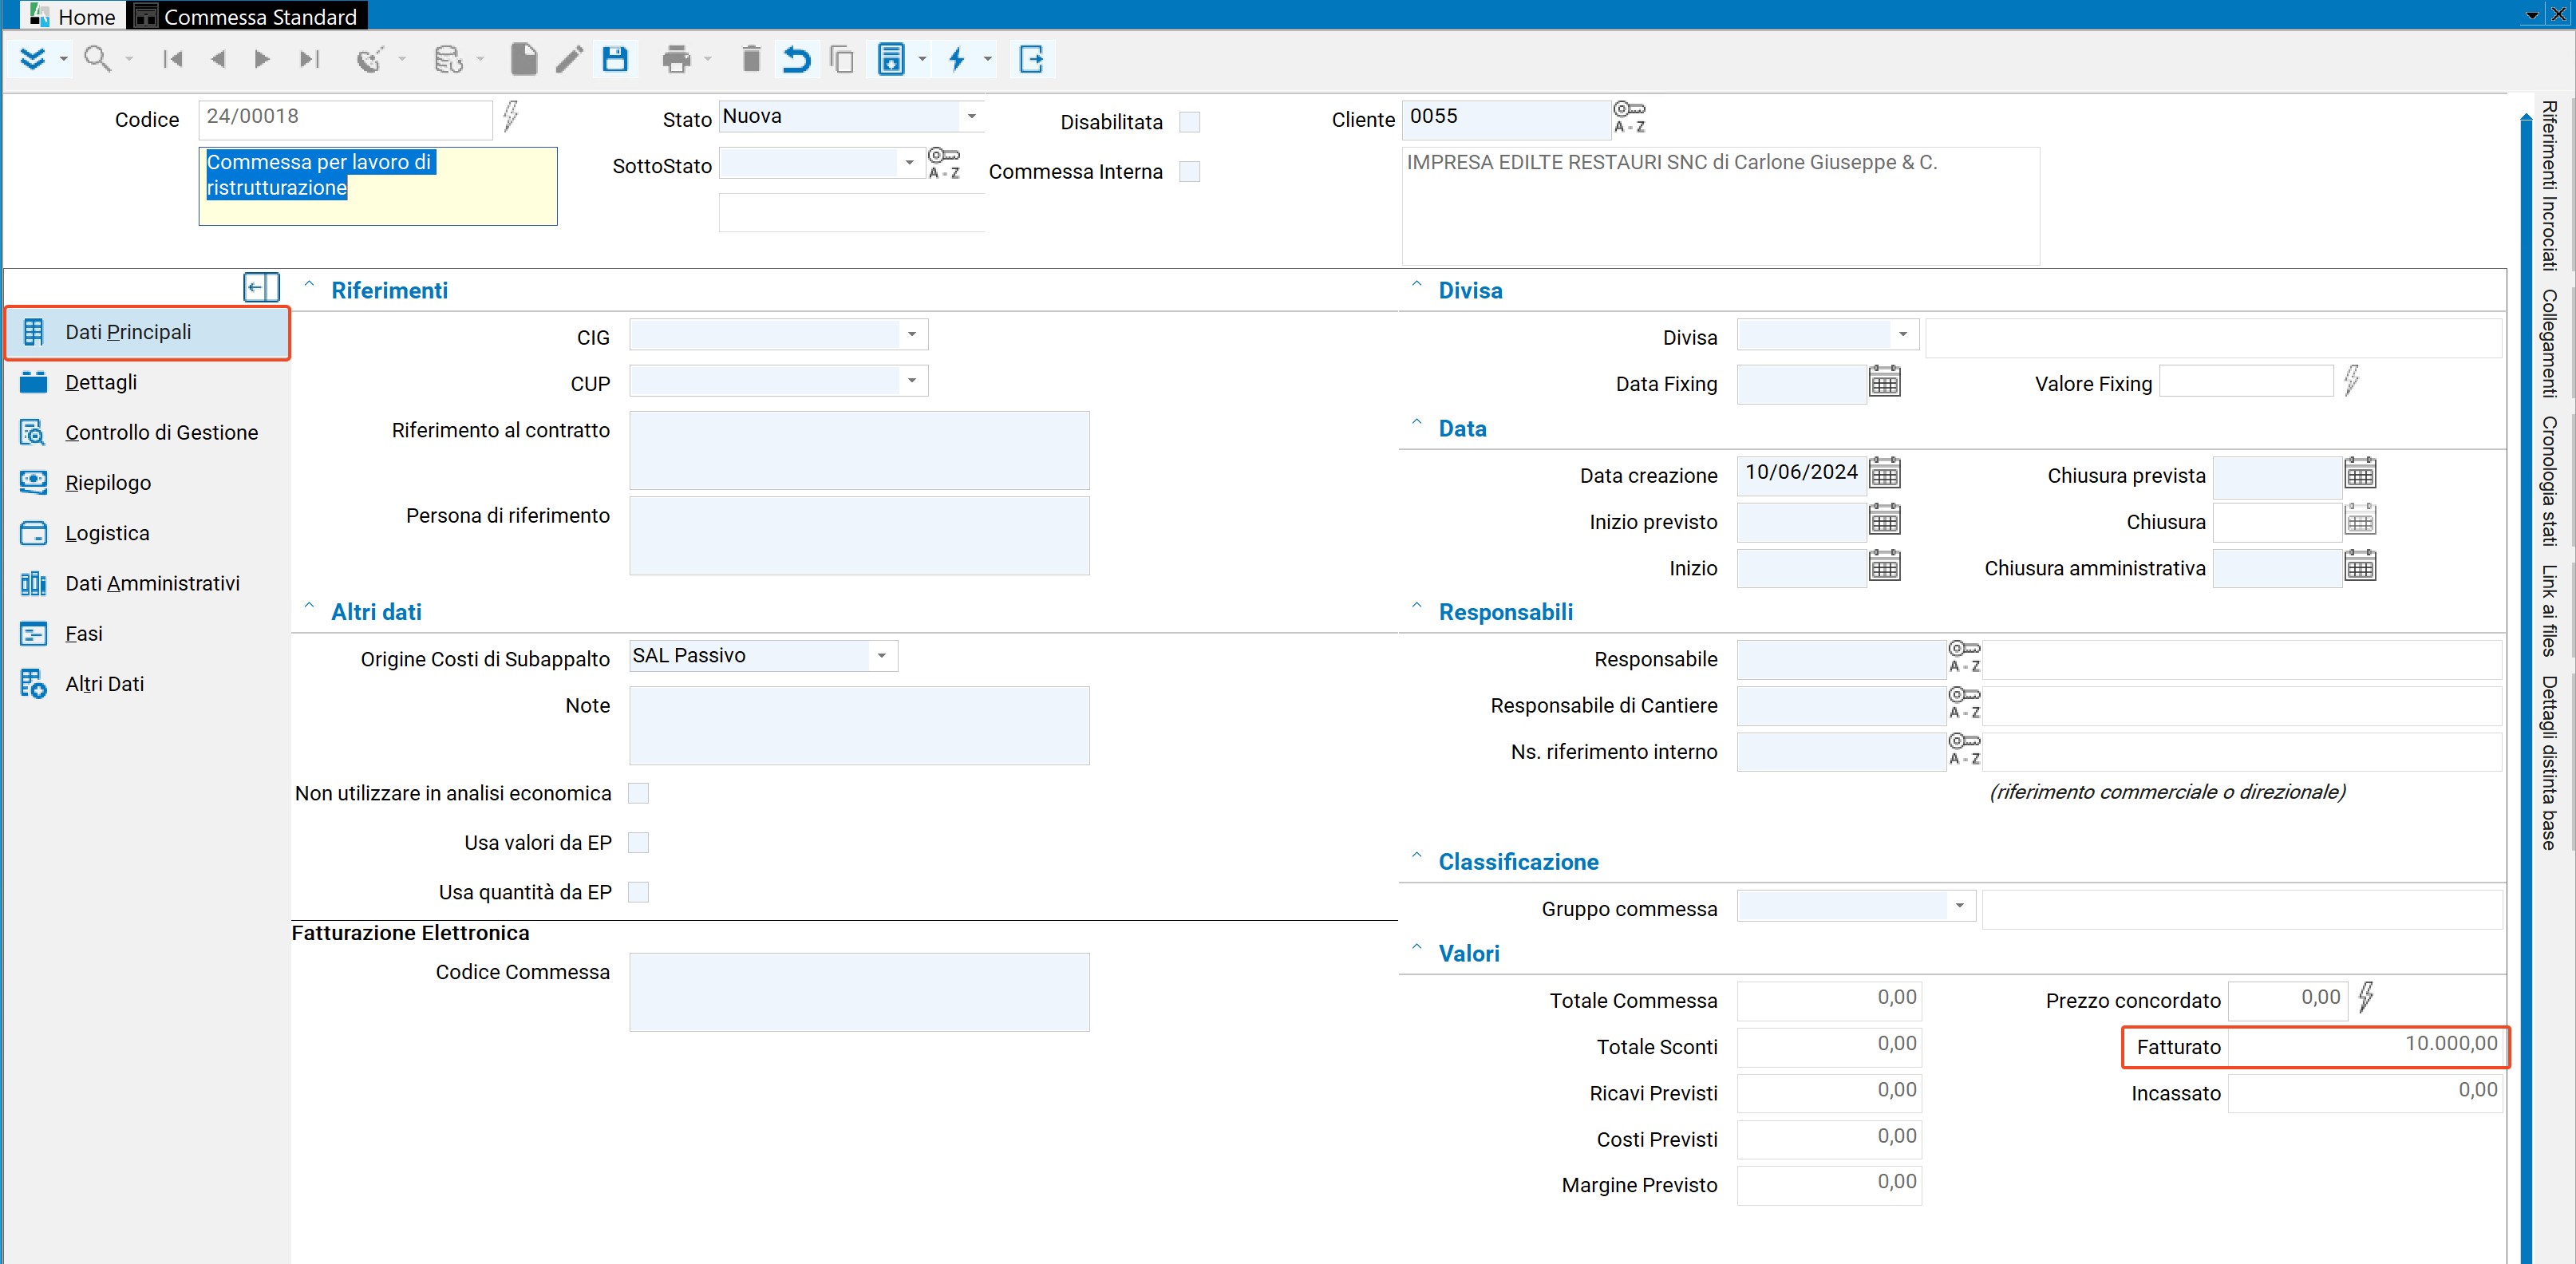Click the Exit door toolbar icon
The width and height of the screenshot is (2576, 1264).
pos(1031,60)
